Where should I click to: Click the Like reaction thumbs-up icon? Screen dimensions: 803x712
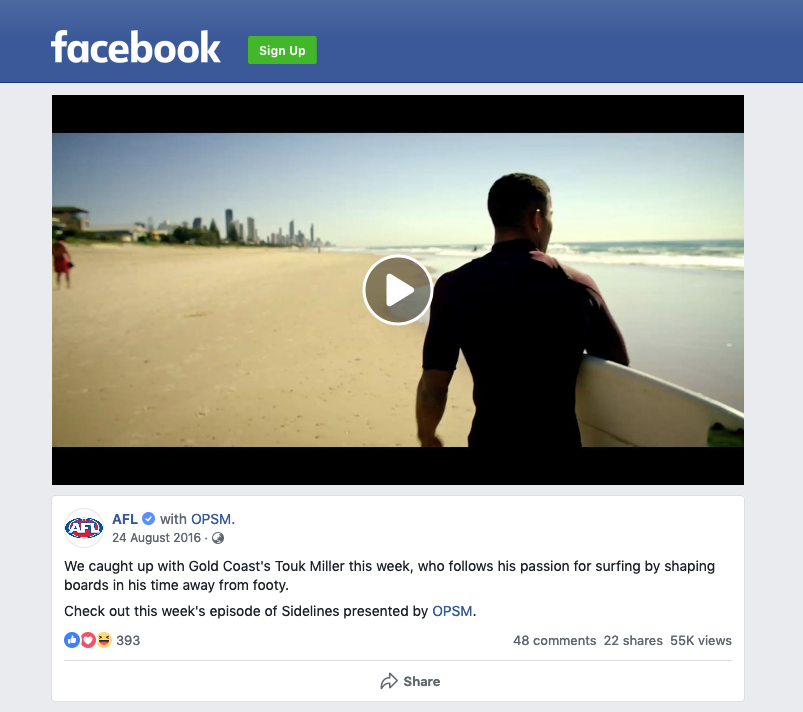point(72,640)
